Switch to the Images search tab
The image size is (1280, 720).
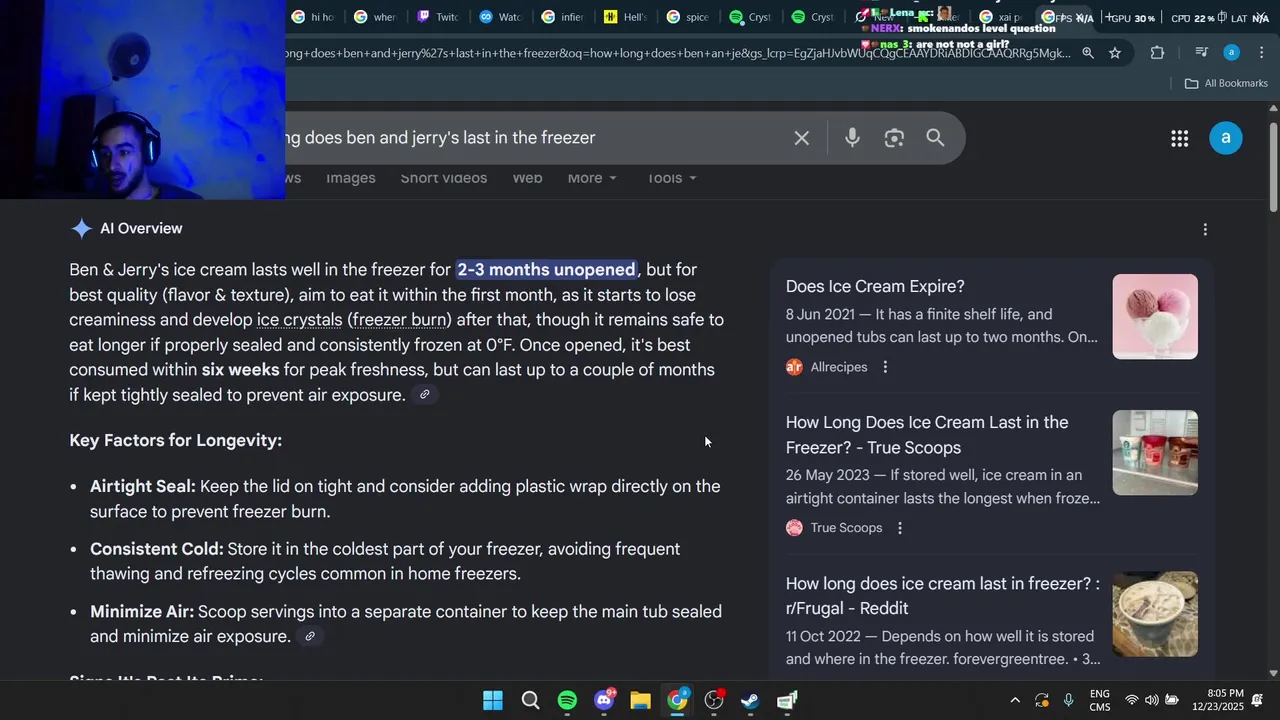[x=351, y=178]
